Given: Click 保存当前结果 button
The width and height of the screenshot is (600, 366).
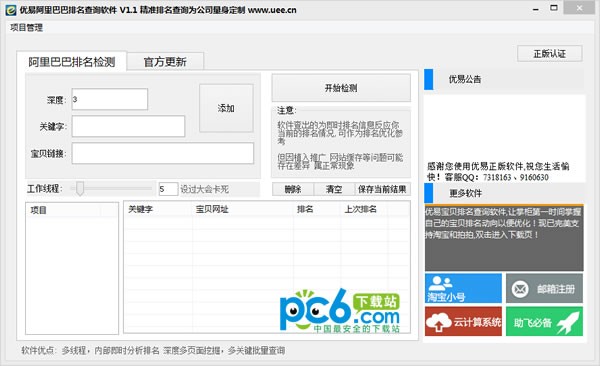Looking at the screenshot, I should (x=382, y=189).
